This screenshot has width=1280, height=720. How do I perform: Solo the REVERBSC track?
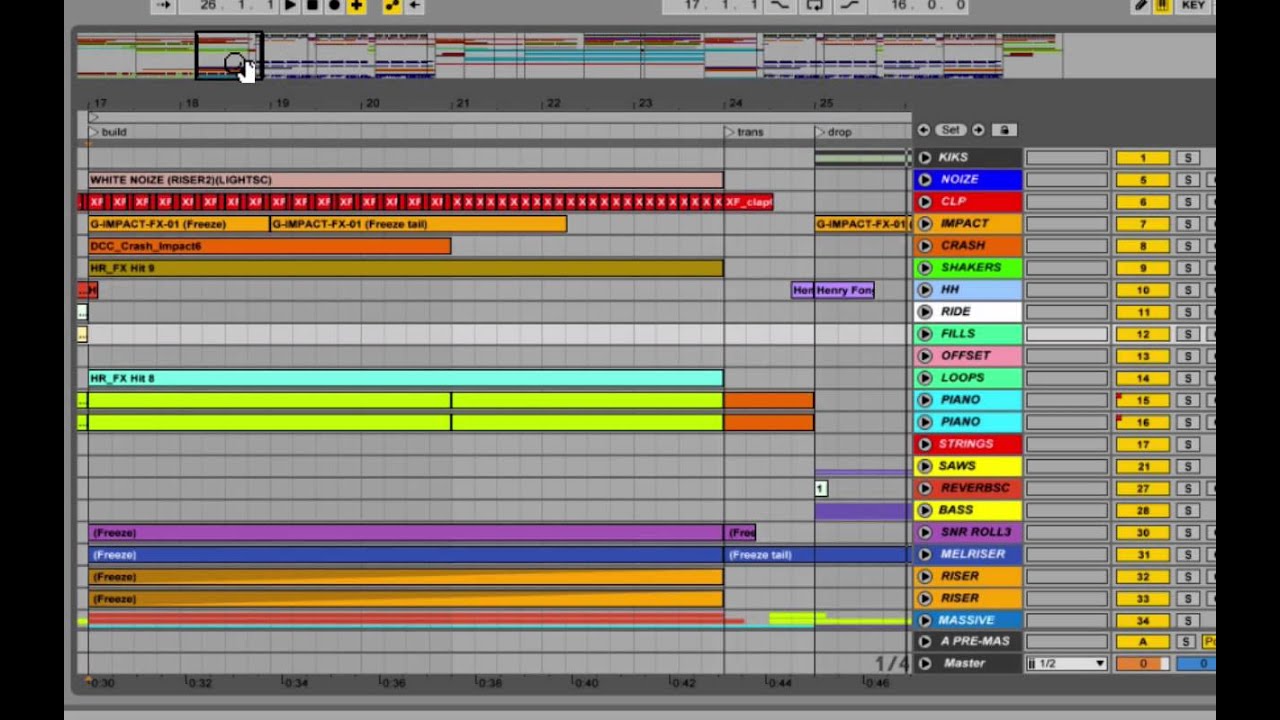(1188, 488)
